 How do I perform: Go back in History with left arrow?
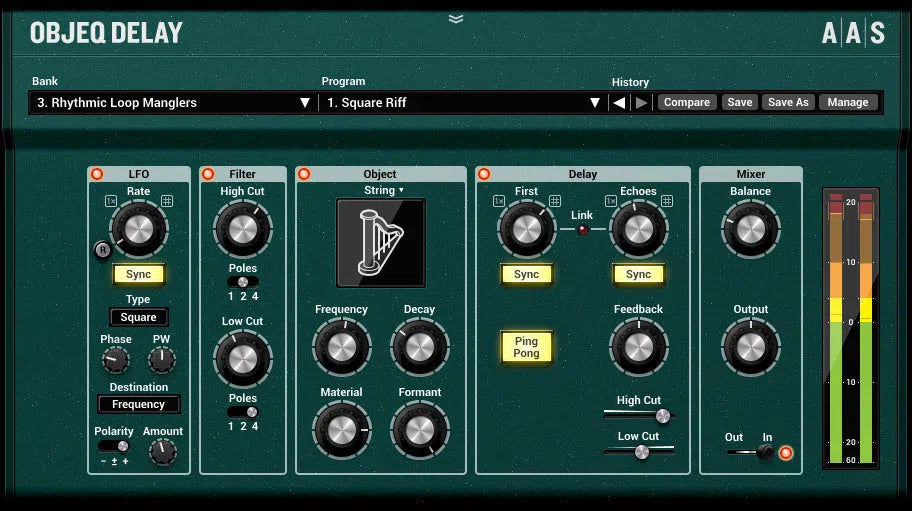click(619, 103)
